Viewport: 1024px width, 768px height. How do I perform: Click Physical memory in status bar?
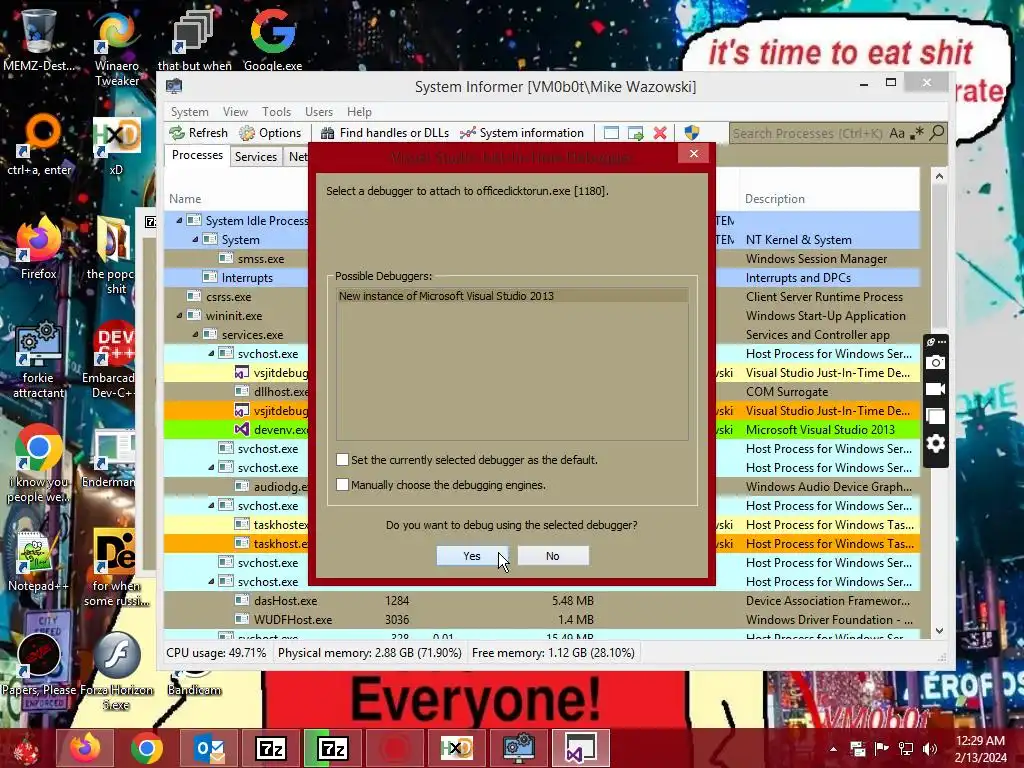370,653
